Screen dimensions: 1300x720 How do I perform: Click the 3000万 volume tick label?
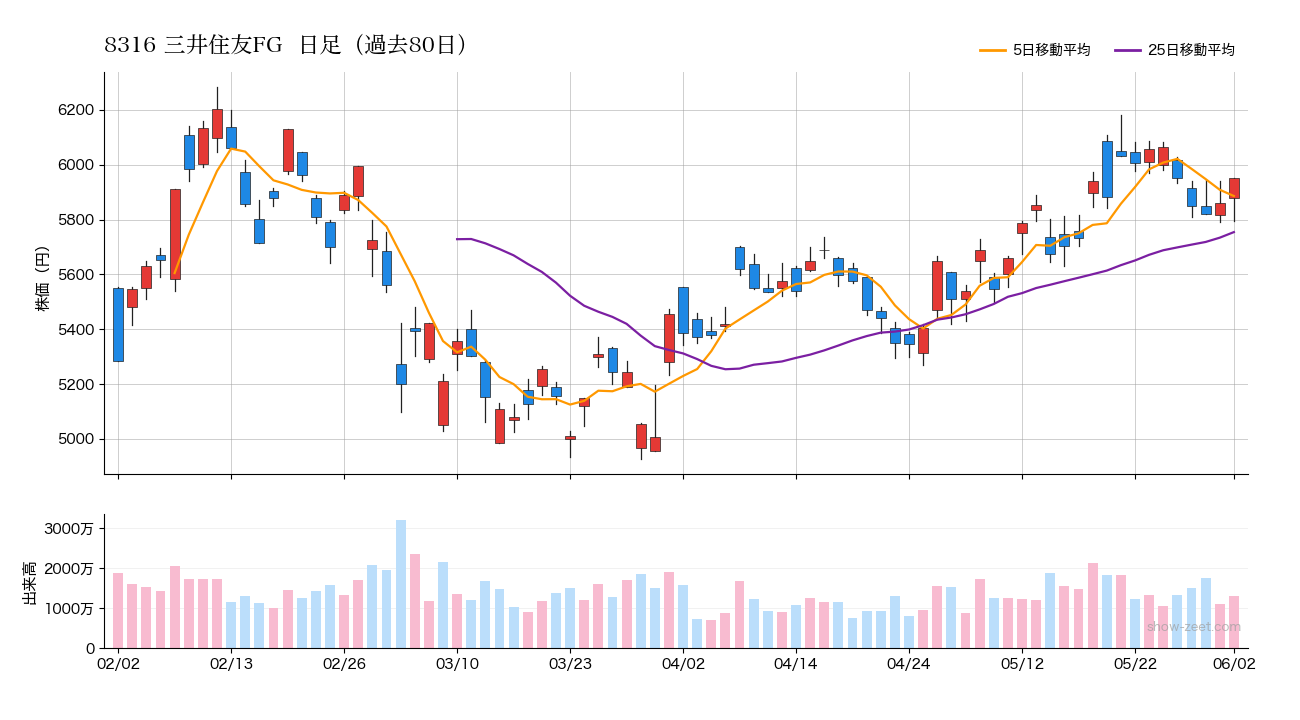tap(70, 528)
